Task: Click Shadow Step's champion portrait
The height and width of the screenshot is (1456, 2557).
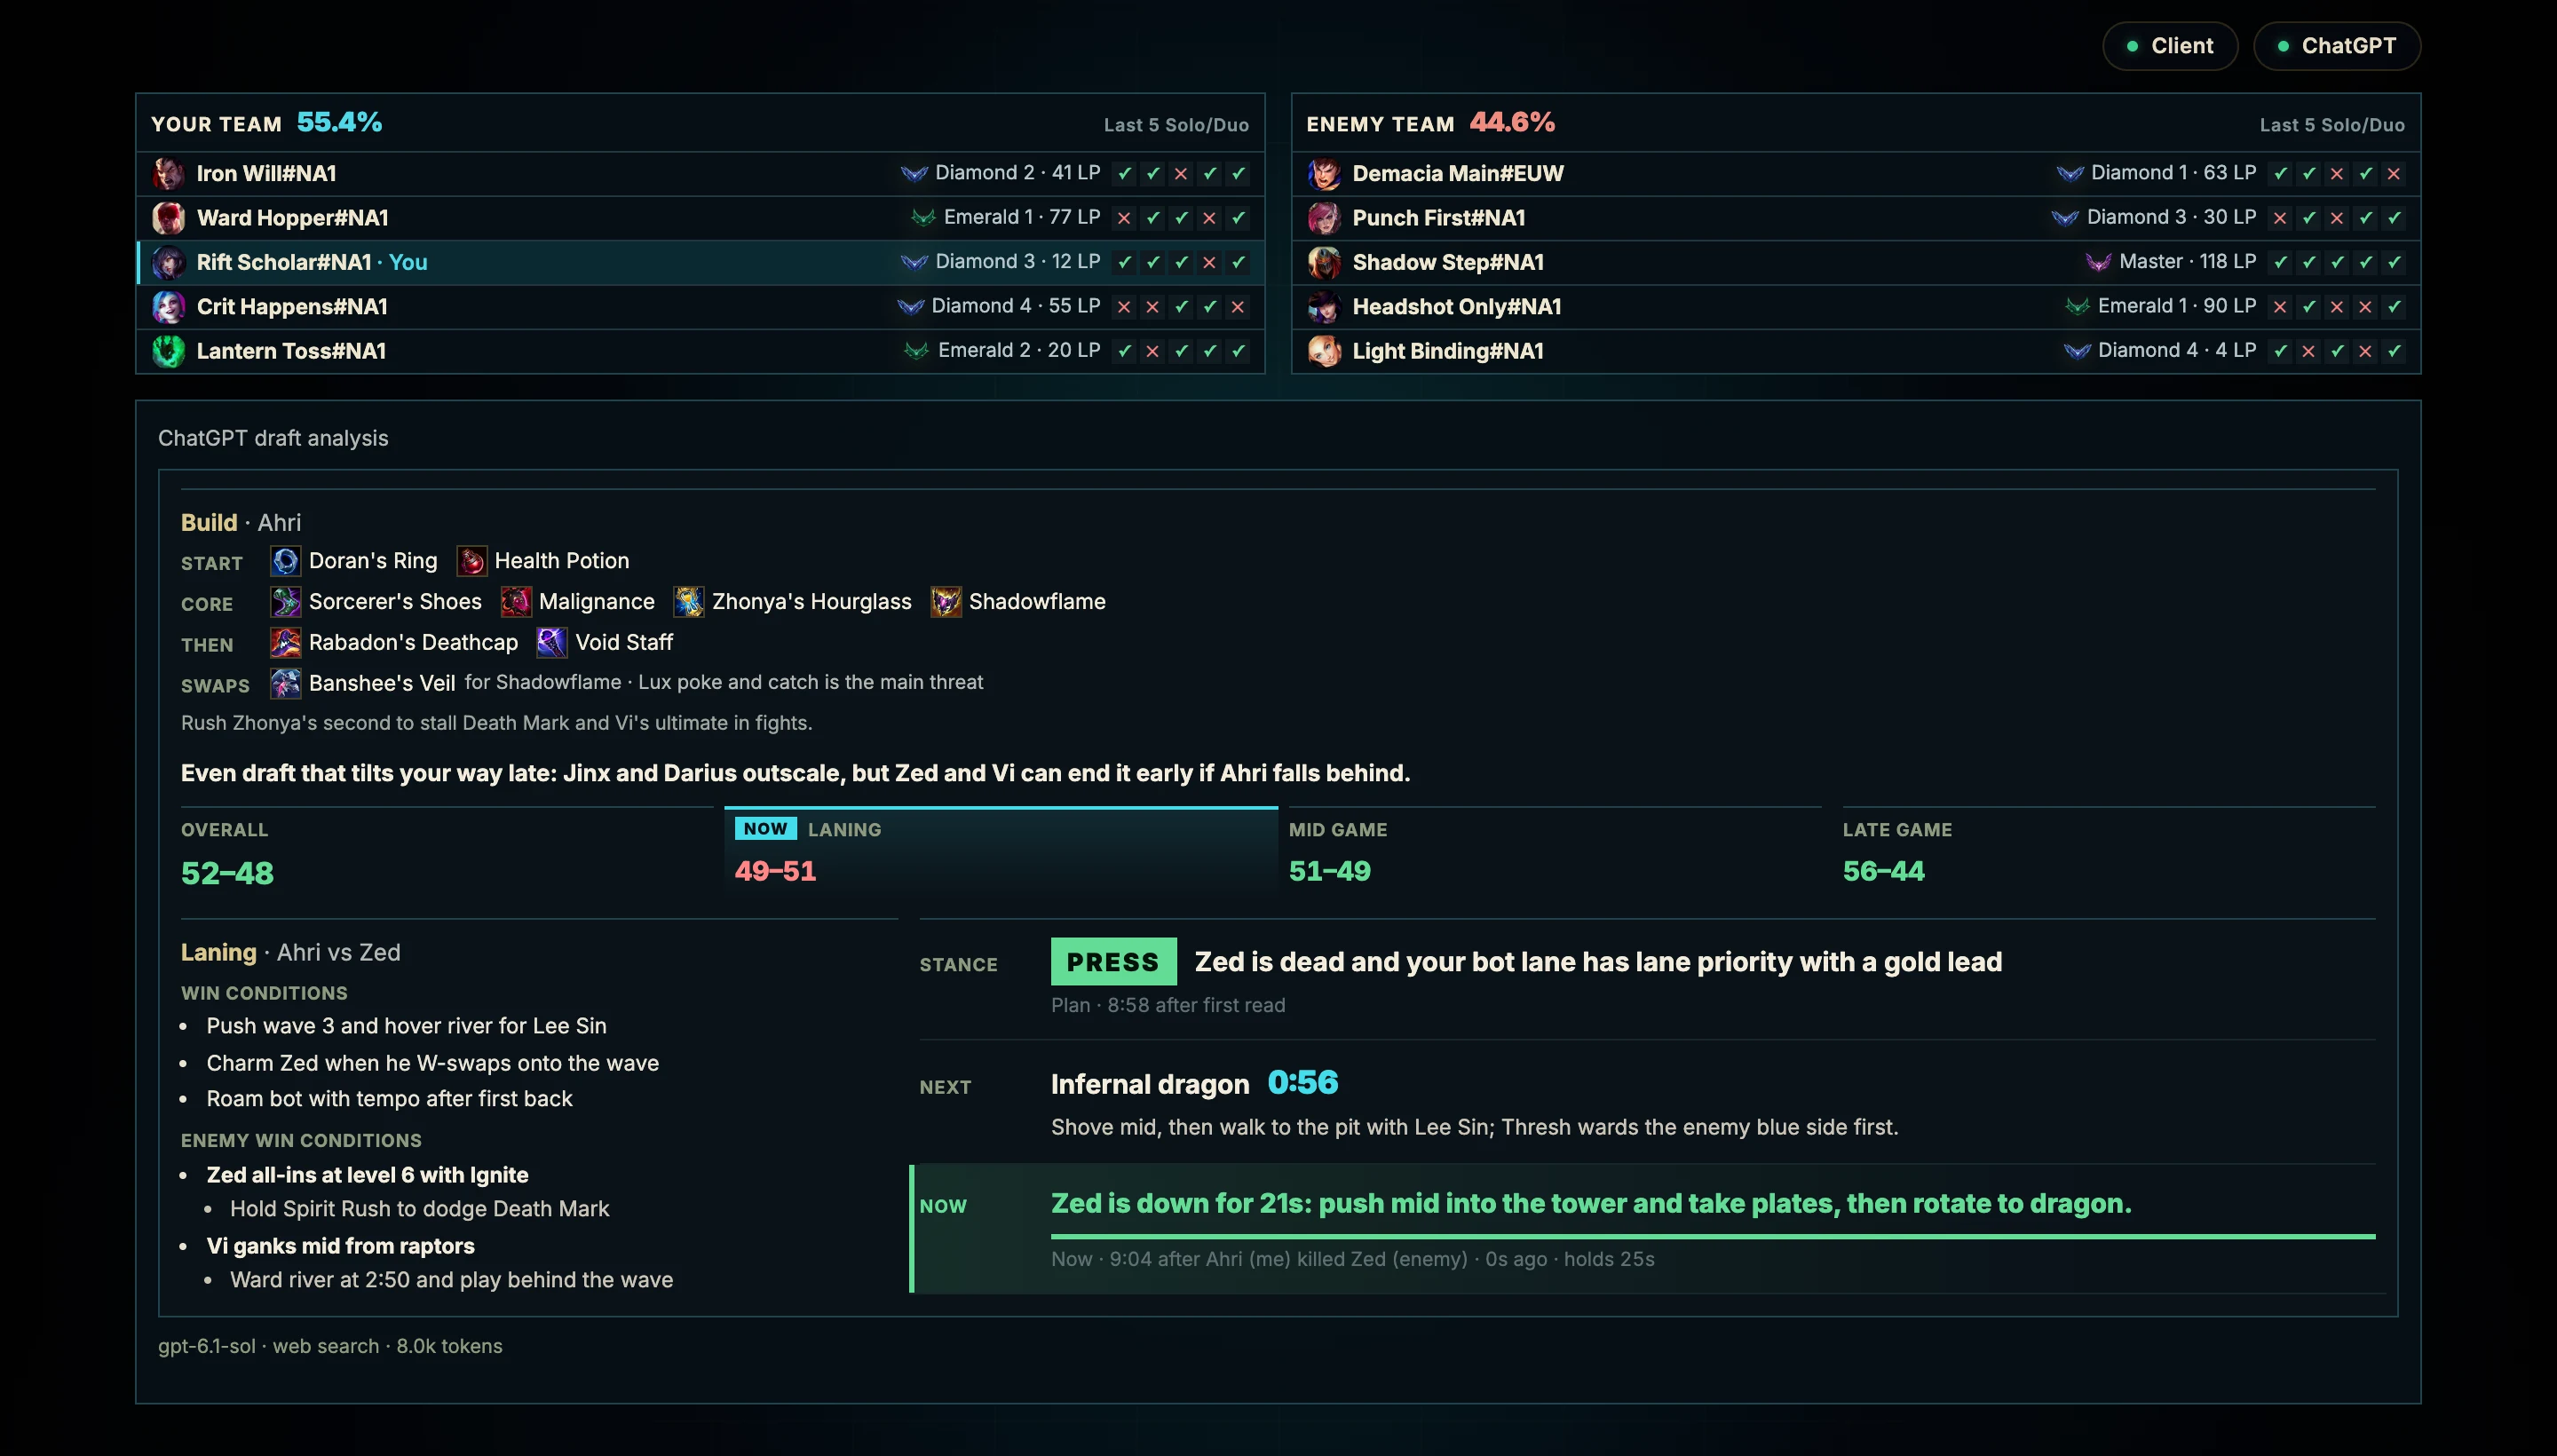Action: [x=1324, y=263]
